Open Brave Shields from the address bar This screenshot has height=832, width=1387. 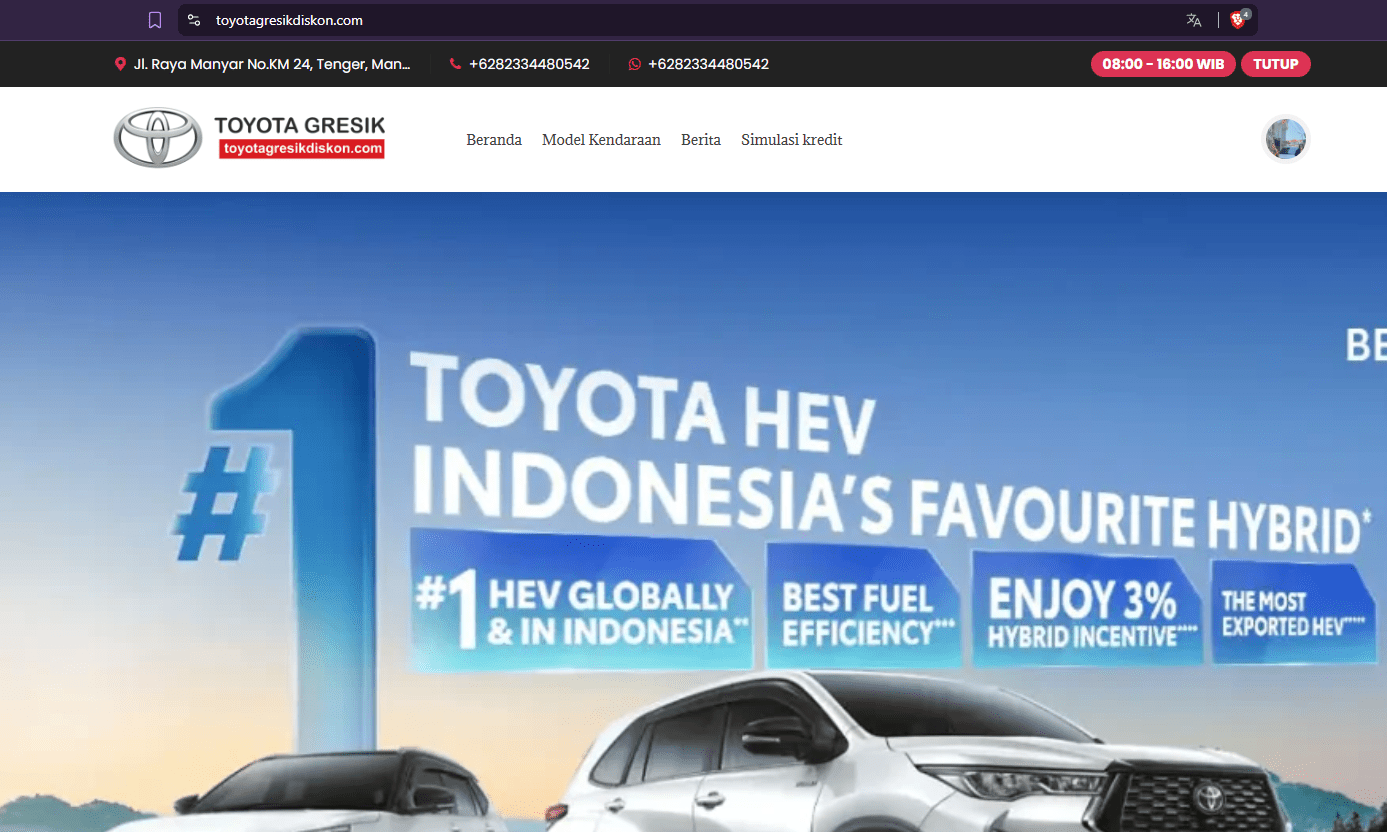pos(1237,19)
